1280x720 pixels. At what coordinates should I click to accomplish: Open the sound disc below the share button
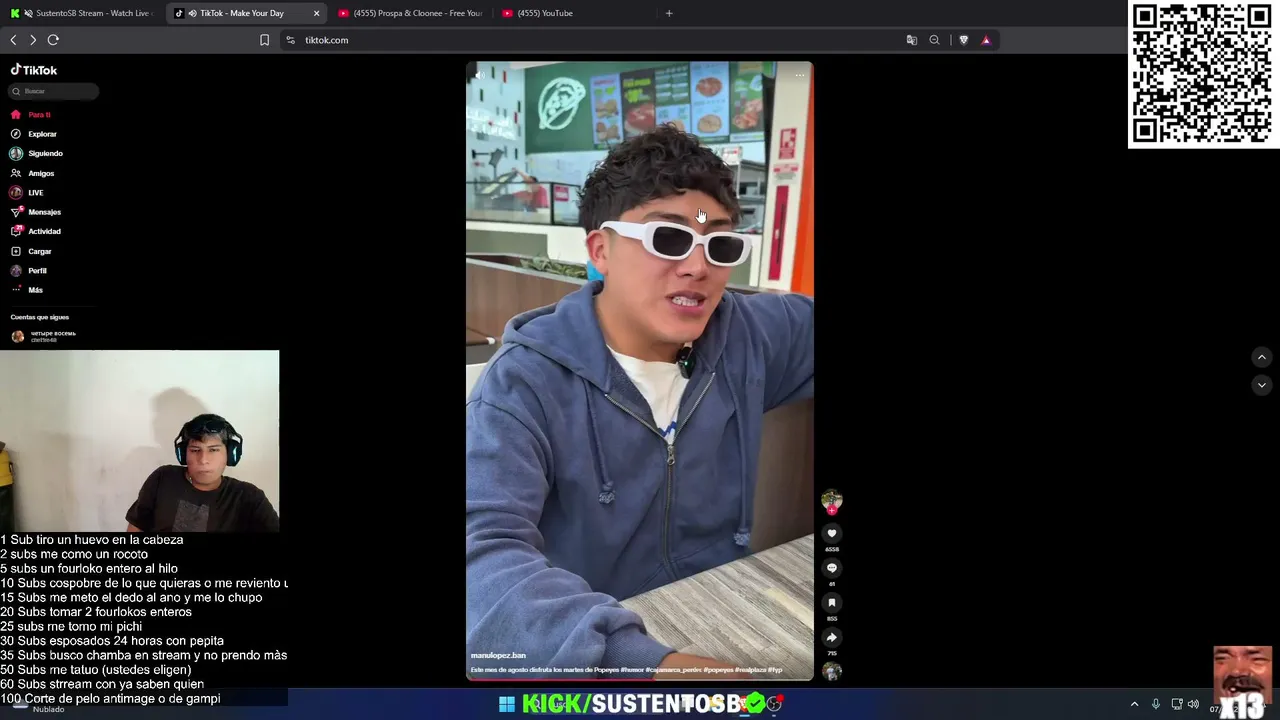point(831,671)
